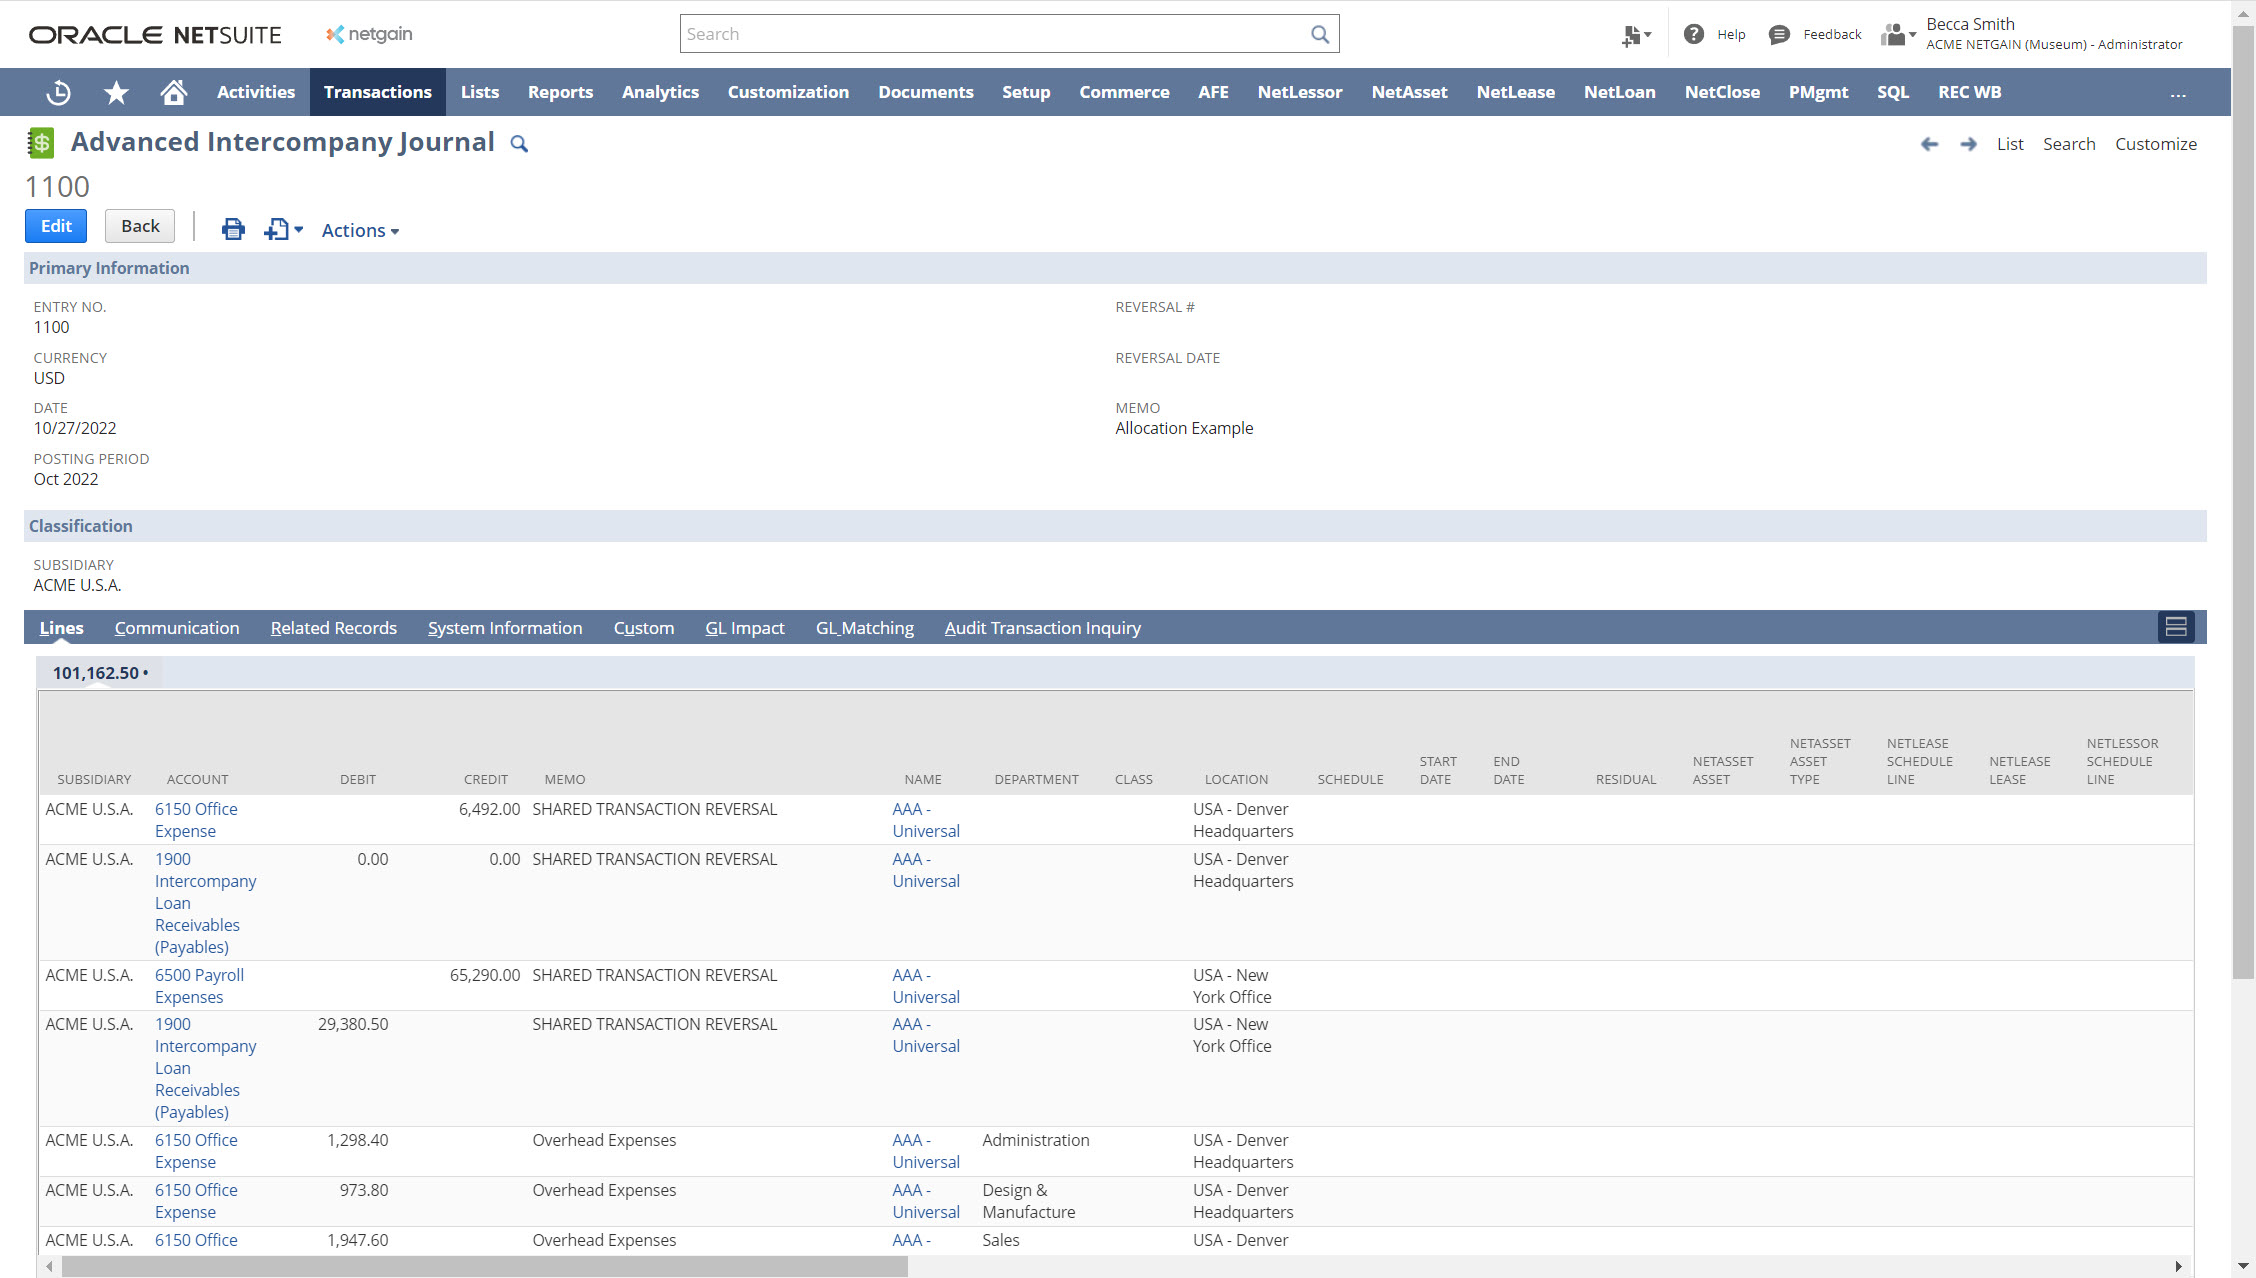2256x1278 pixels.
Task: Open the Recent Records clock icon
Action: point(59,92)
